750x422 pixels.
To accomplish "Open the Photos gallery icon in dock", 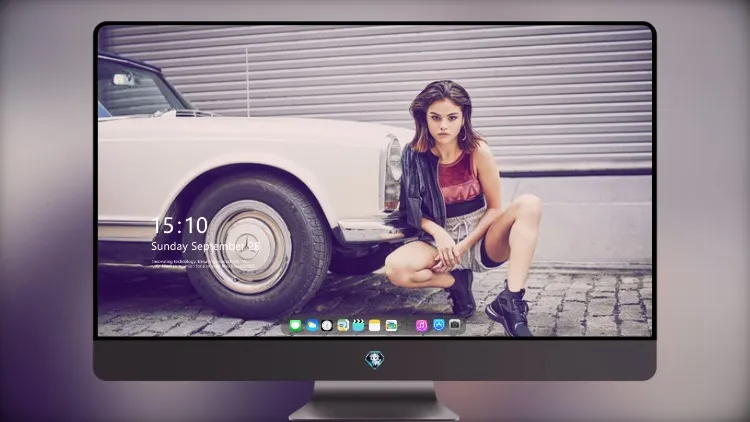I will point(391,325).
